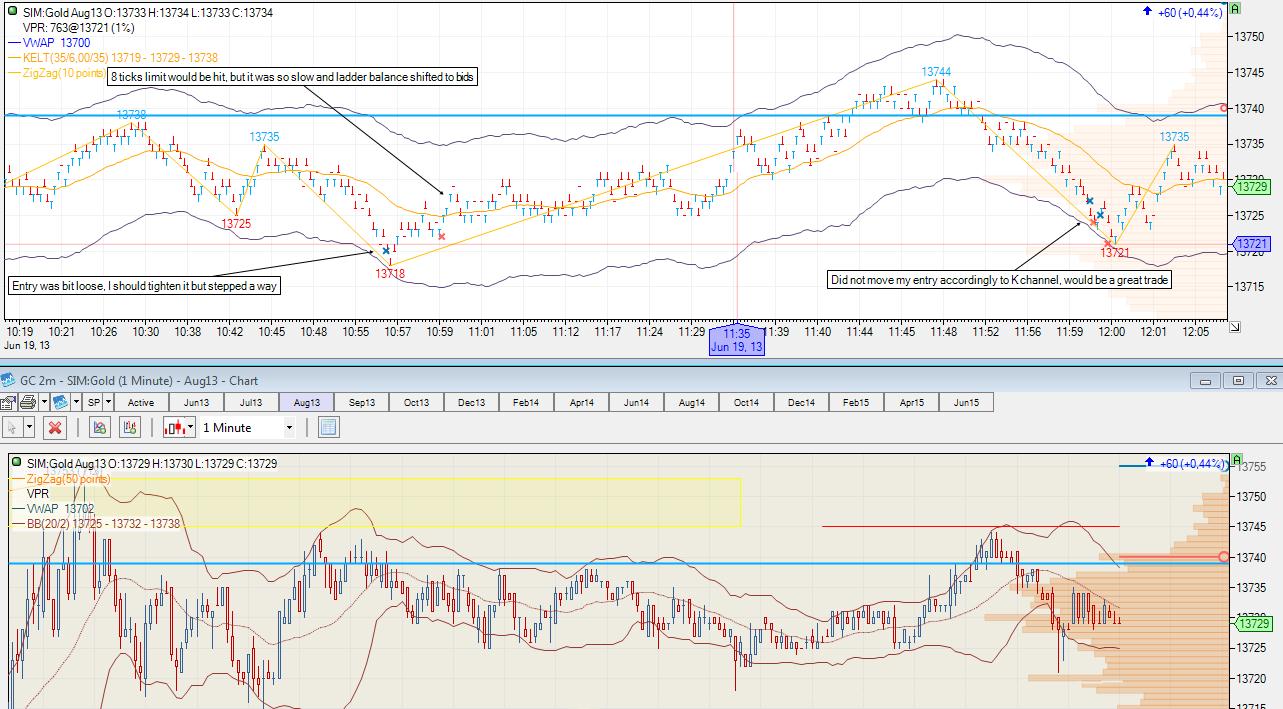Screen dimensions: 1283x709
Task: Click the red X delete icon
Action: pos(55,427)
